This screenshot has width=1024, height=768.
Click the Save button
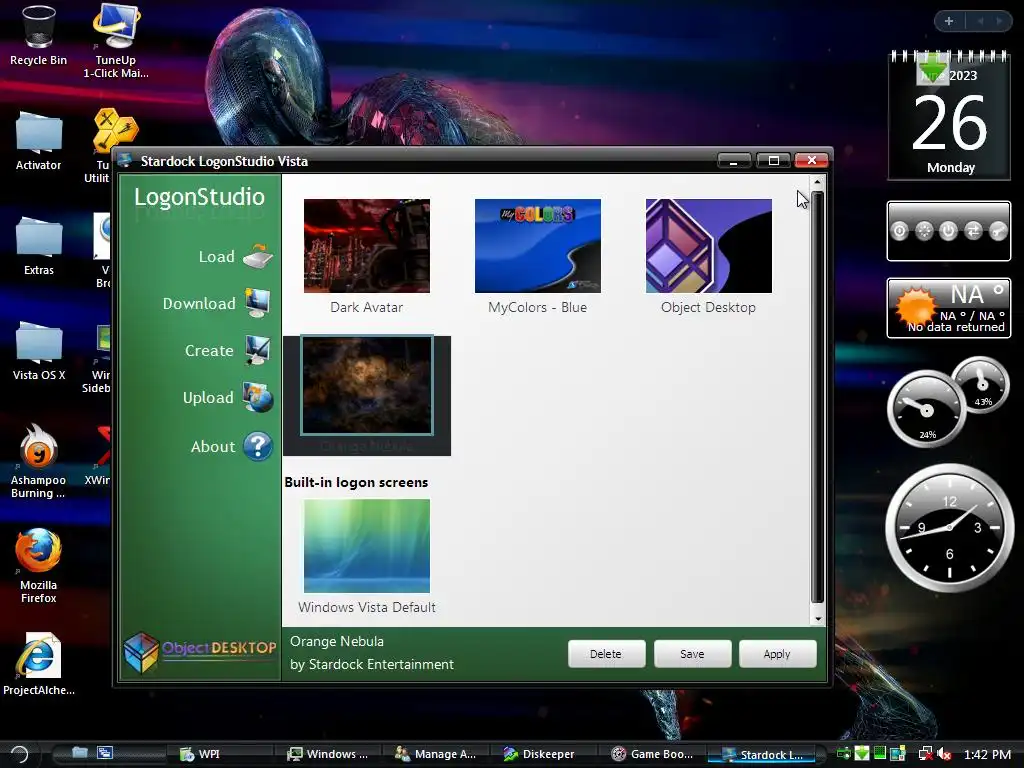coord(692,654)
